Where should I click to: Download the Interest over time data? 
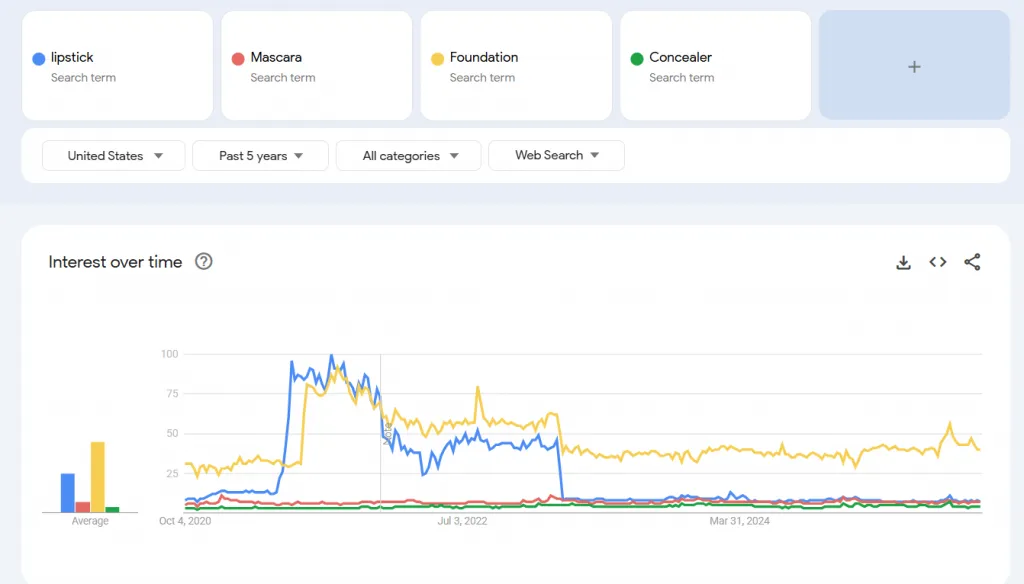903,262
